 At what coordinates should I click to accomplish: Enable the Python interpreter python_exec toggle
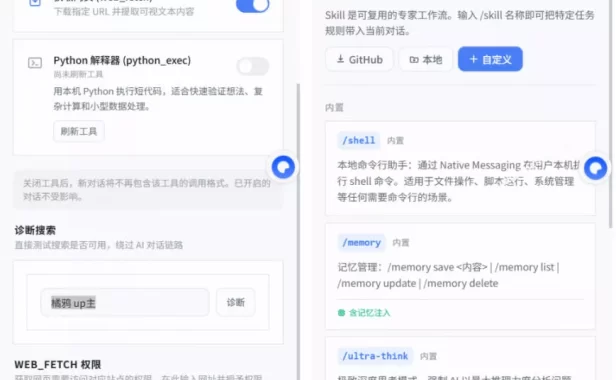253,66
